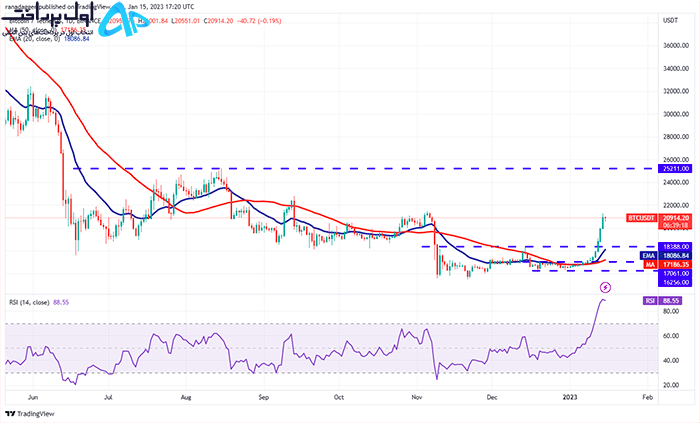Click the 17061.00 support level label
The width and height of the screenshot is (700, 426).
(675, 273)
